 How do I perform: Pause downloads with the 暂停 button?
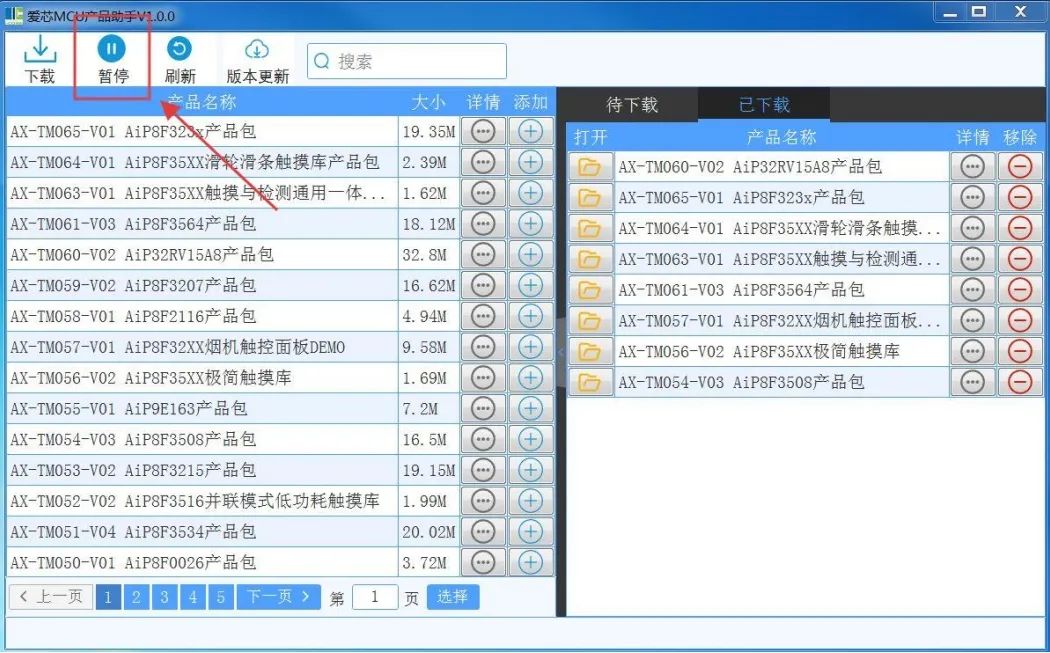click(112, 59)
